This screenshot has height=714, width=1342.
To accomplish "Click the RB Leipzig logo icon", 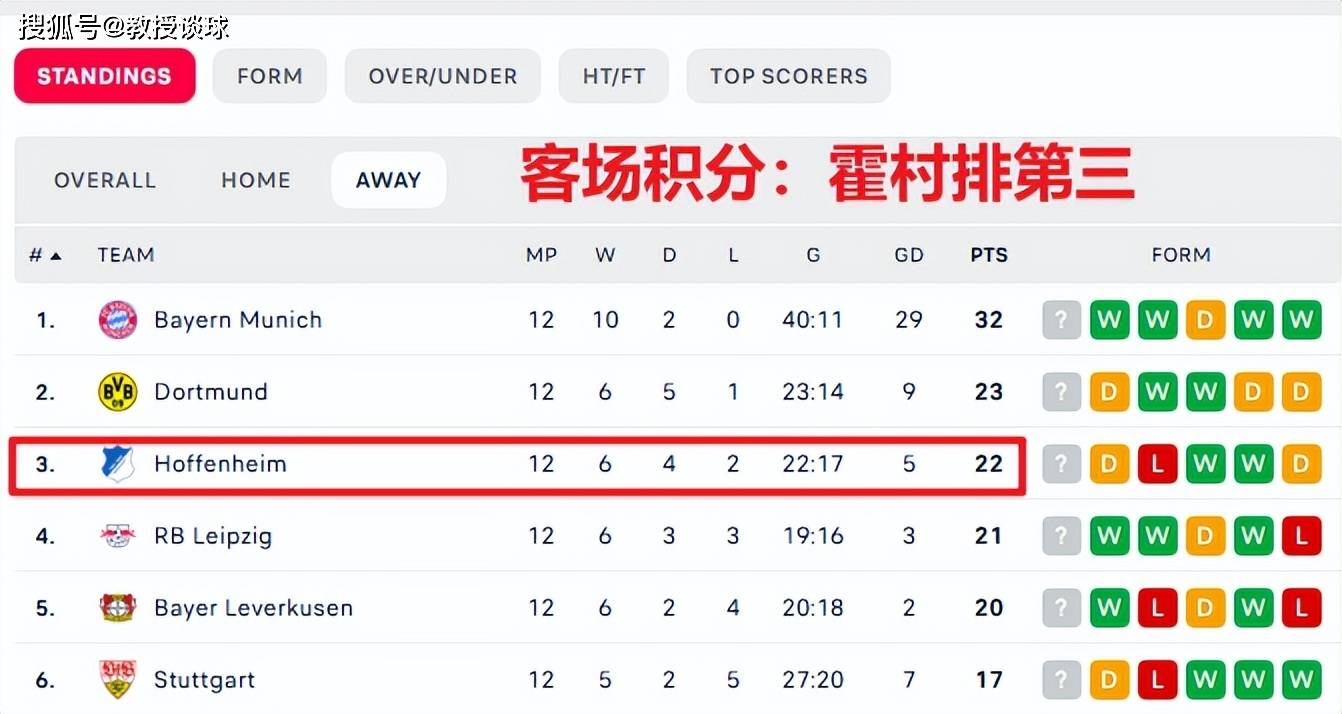I will coord(118,536).
